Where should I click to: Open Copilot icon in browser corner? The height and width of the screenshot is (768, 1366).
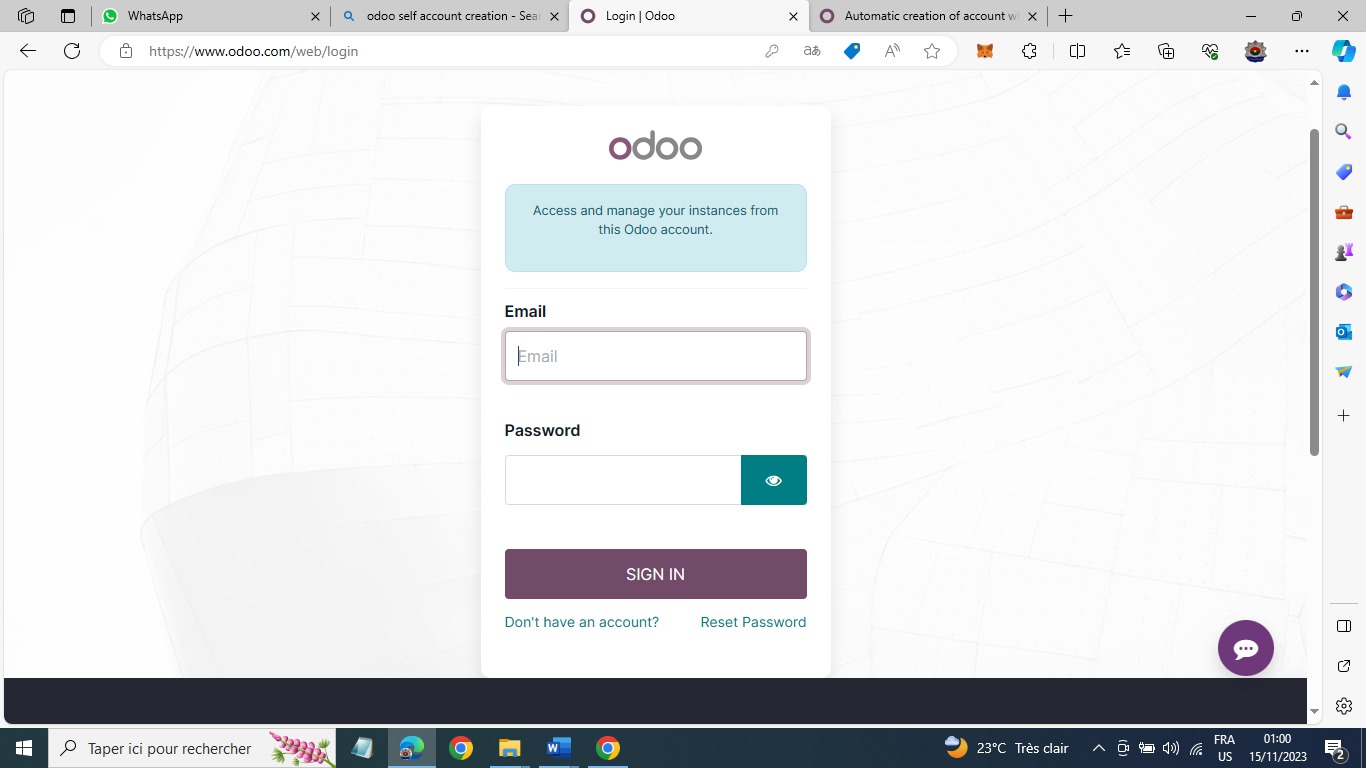point(1343,51)
